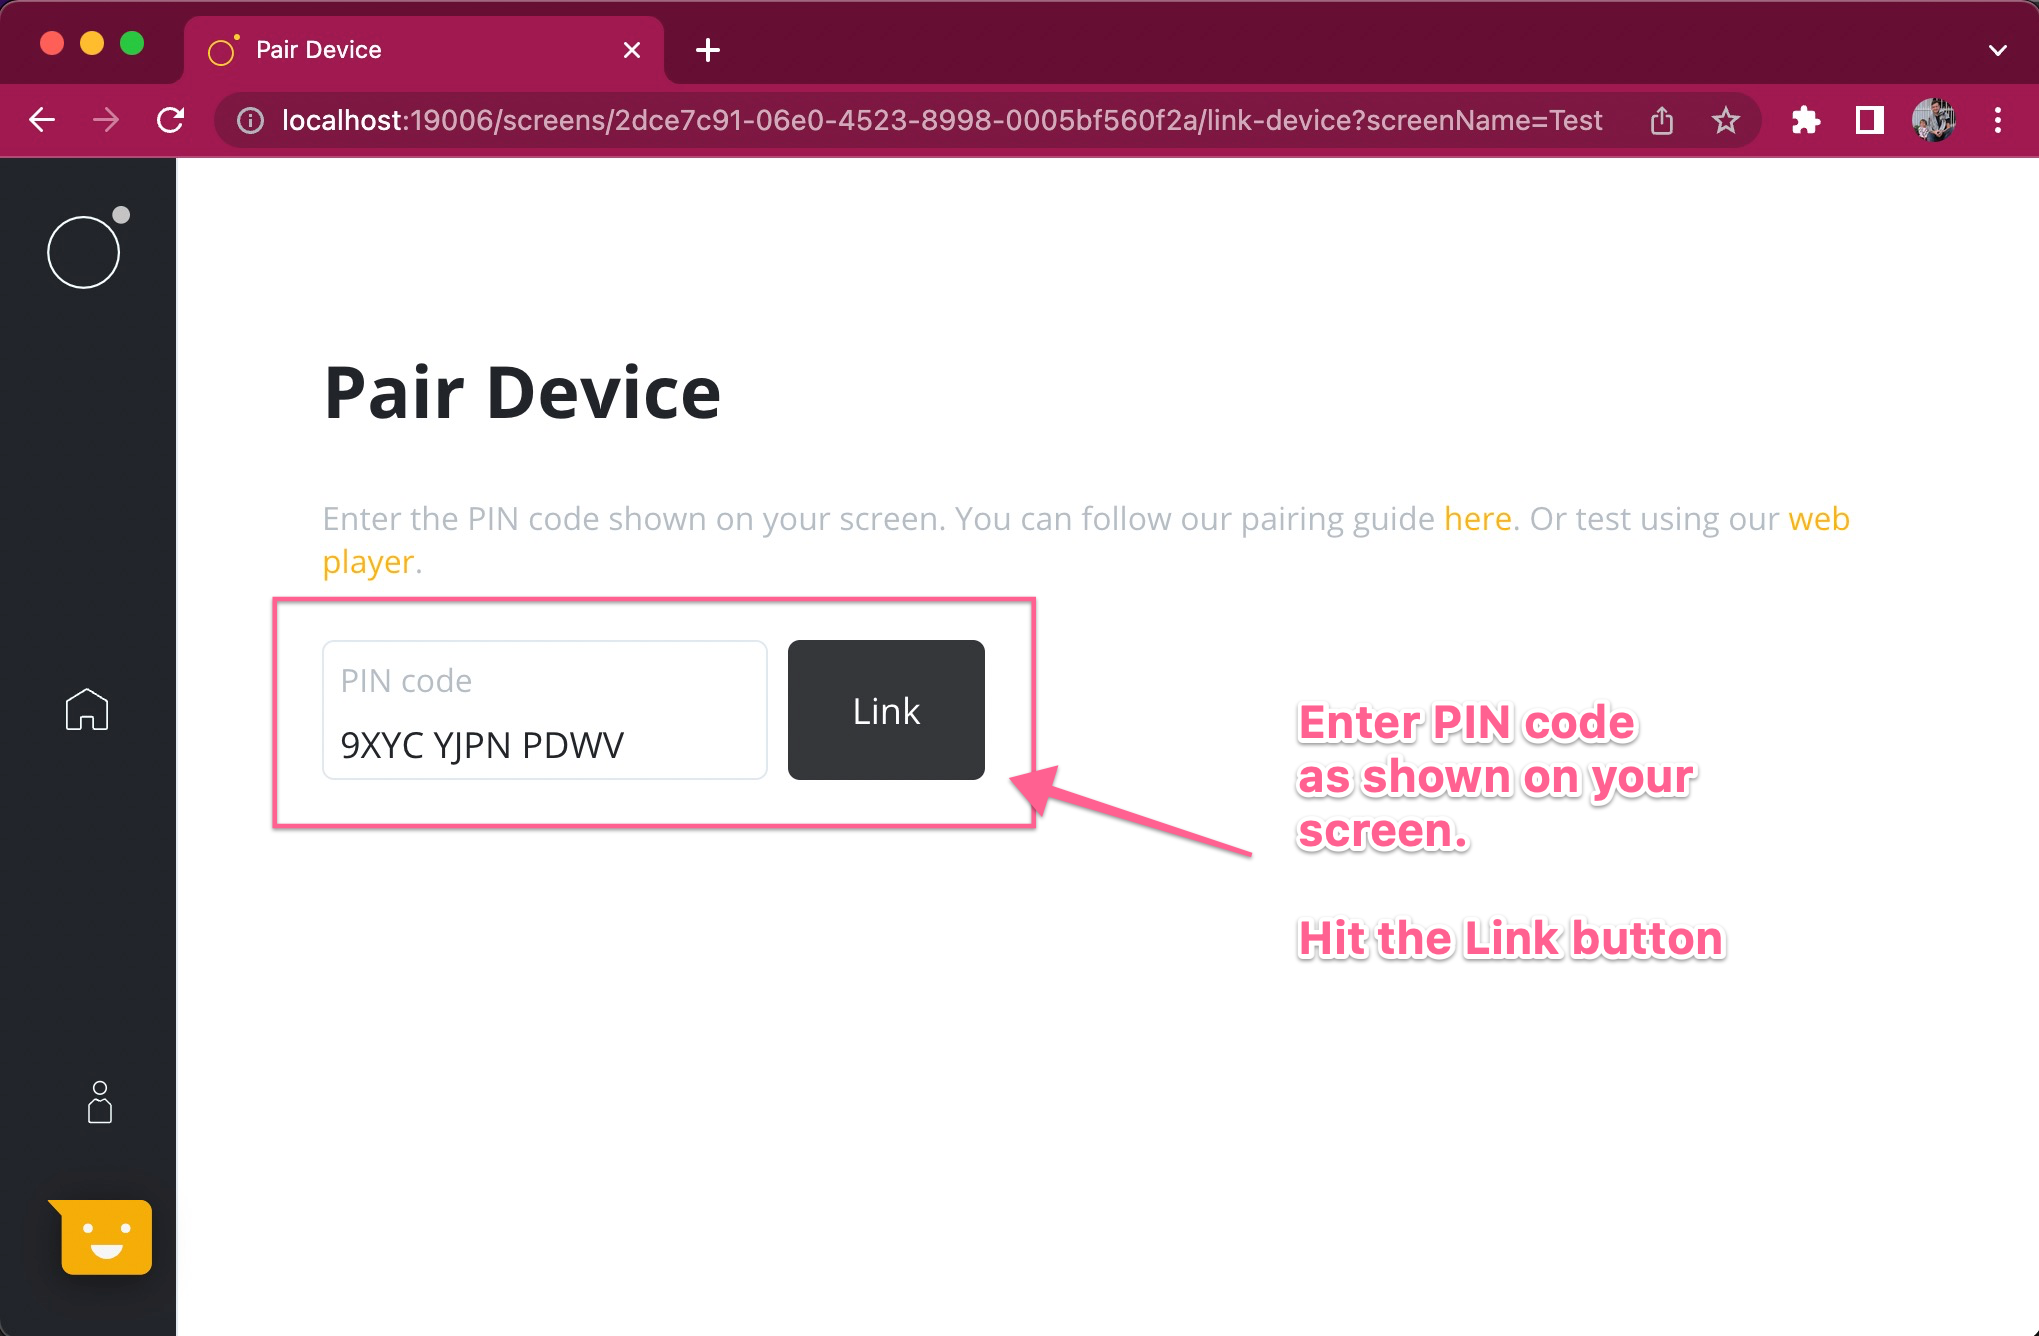Select the user profile icon in the sidebar
The width and height of the screenshot is (2039, 1336).
click(x=98, y=1104)
